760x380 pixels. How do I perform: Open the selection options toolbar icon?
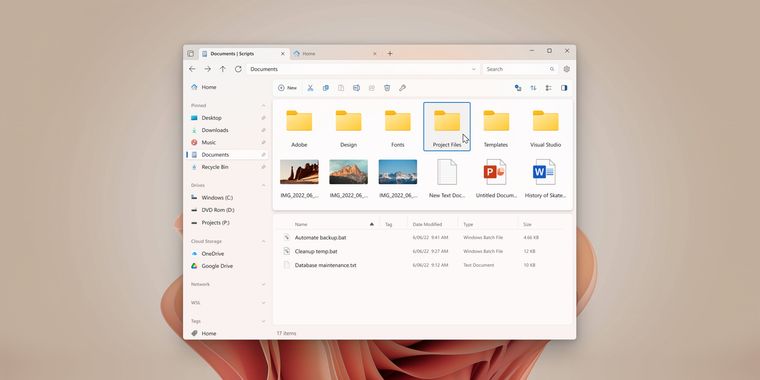518,88
